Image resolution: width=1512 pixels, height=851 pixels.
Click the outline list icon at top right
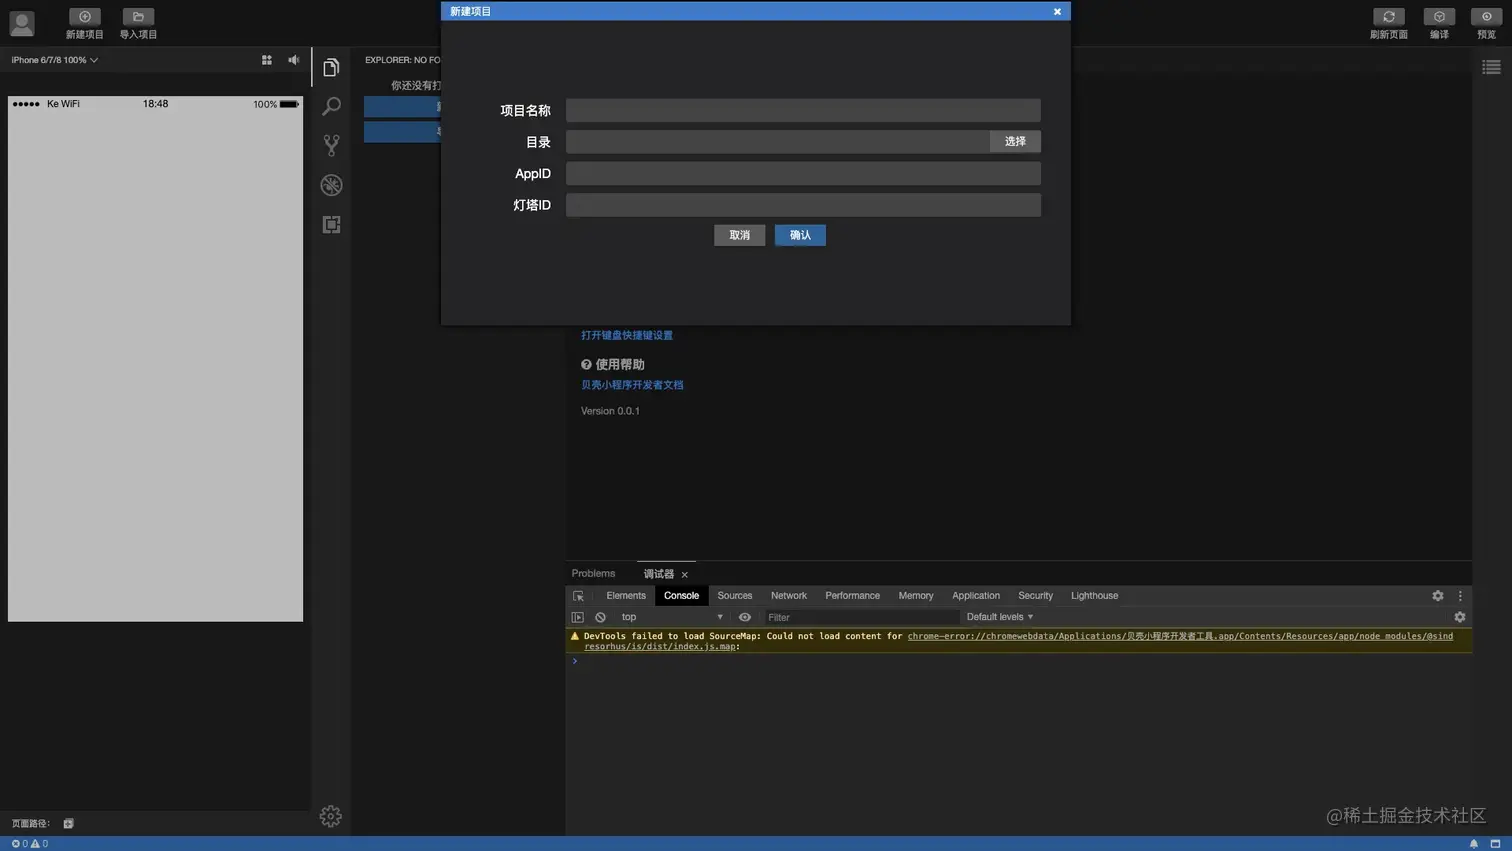1491,67
